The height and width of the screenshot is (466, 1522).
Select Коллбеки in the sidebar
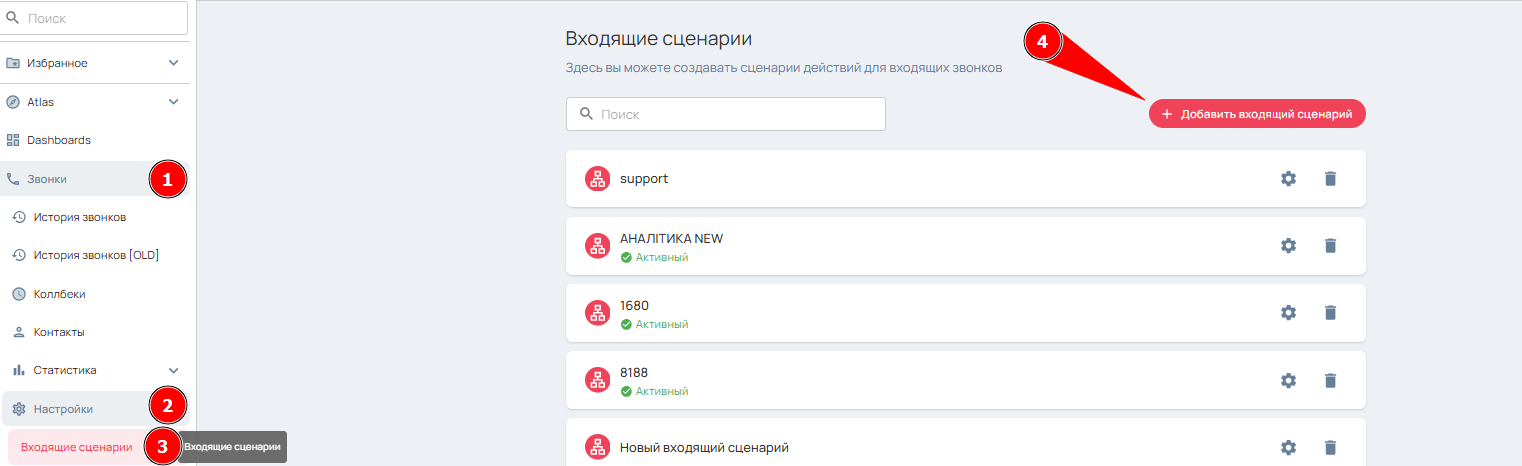coord(59,294)
